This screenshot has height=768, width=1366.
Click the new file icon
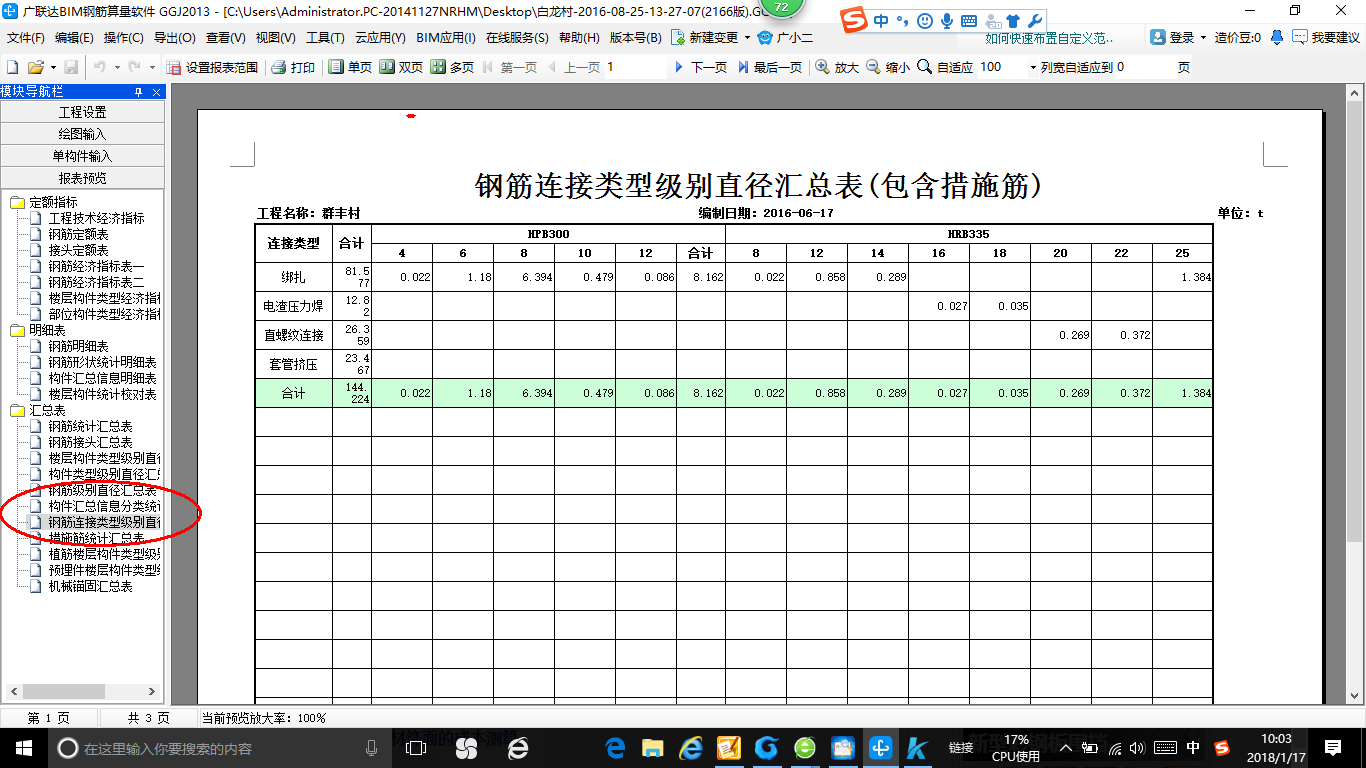(x=12, y=67)
